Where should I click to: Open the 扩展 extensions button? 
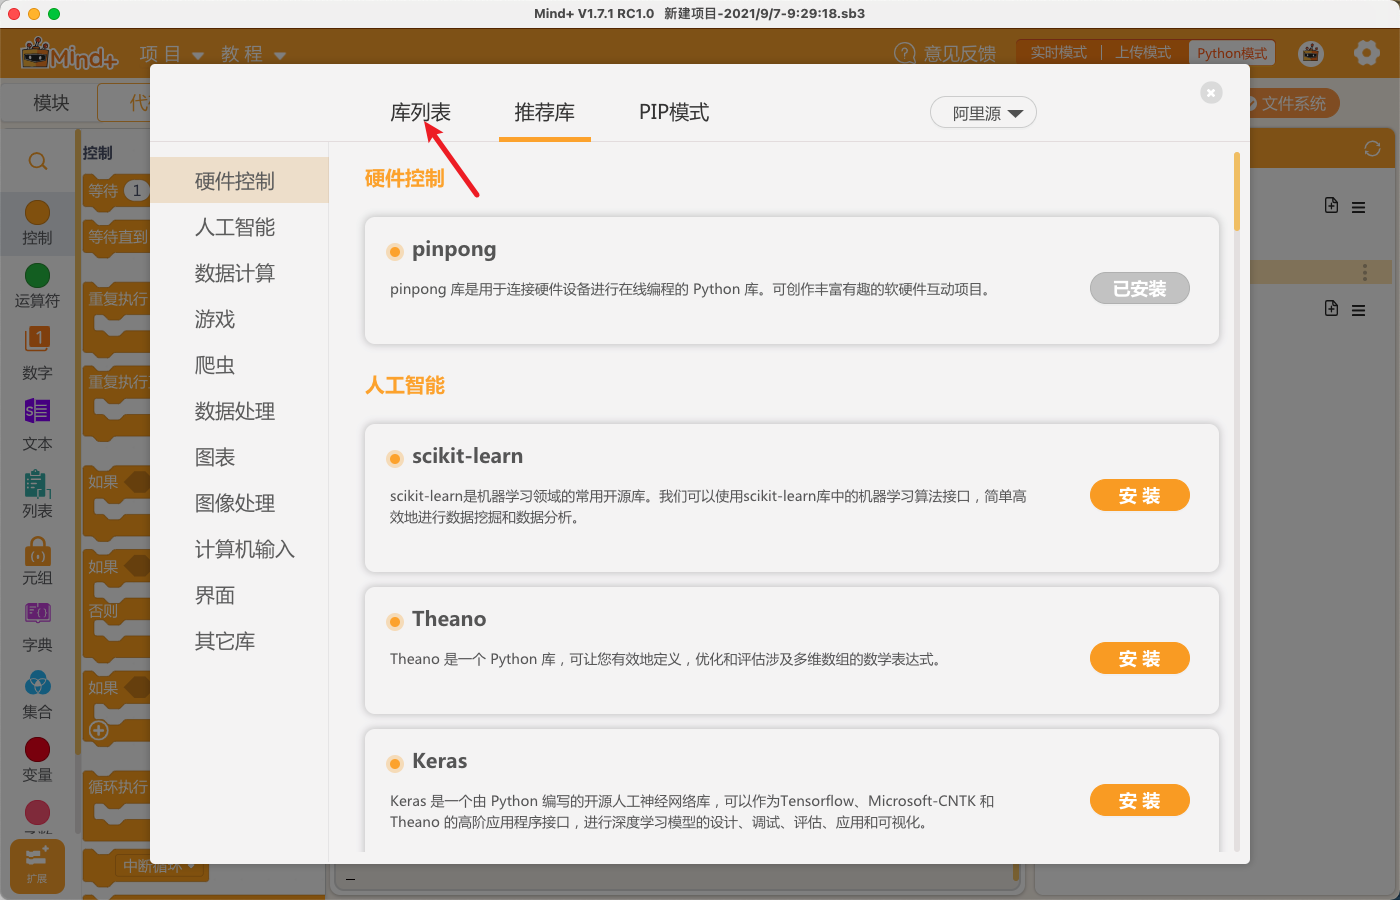click(37, 865)
